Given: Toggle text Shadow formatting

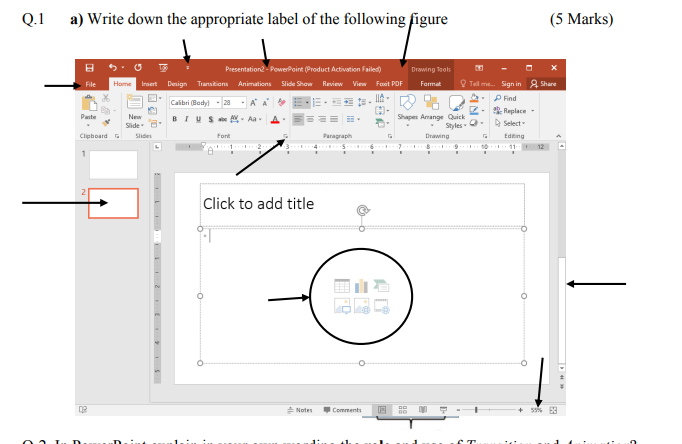Looking at the screenshot, I should pos(211,119).
